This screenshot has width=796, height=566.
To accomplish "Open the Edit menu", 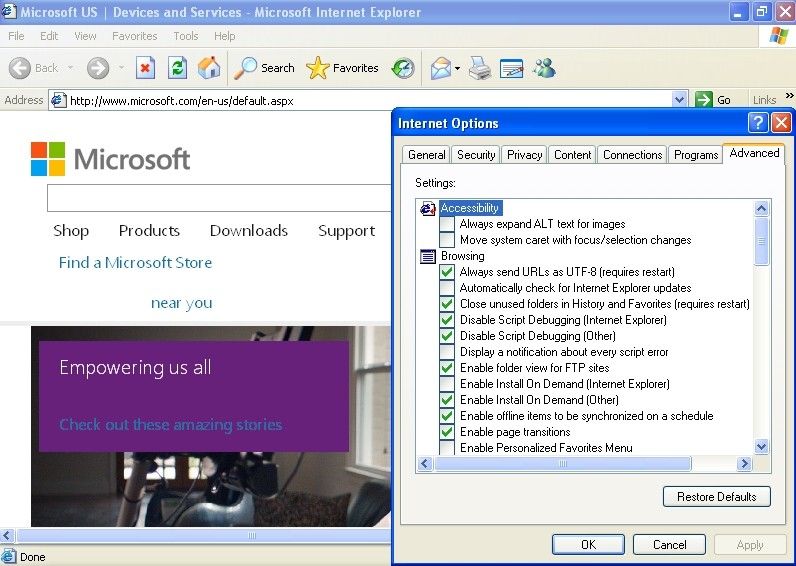I will tap(49, 36).
